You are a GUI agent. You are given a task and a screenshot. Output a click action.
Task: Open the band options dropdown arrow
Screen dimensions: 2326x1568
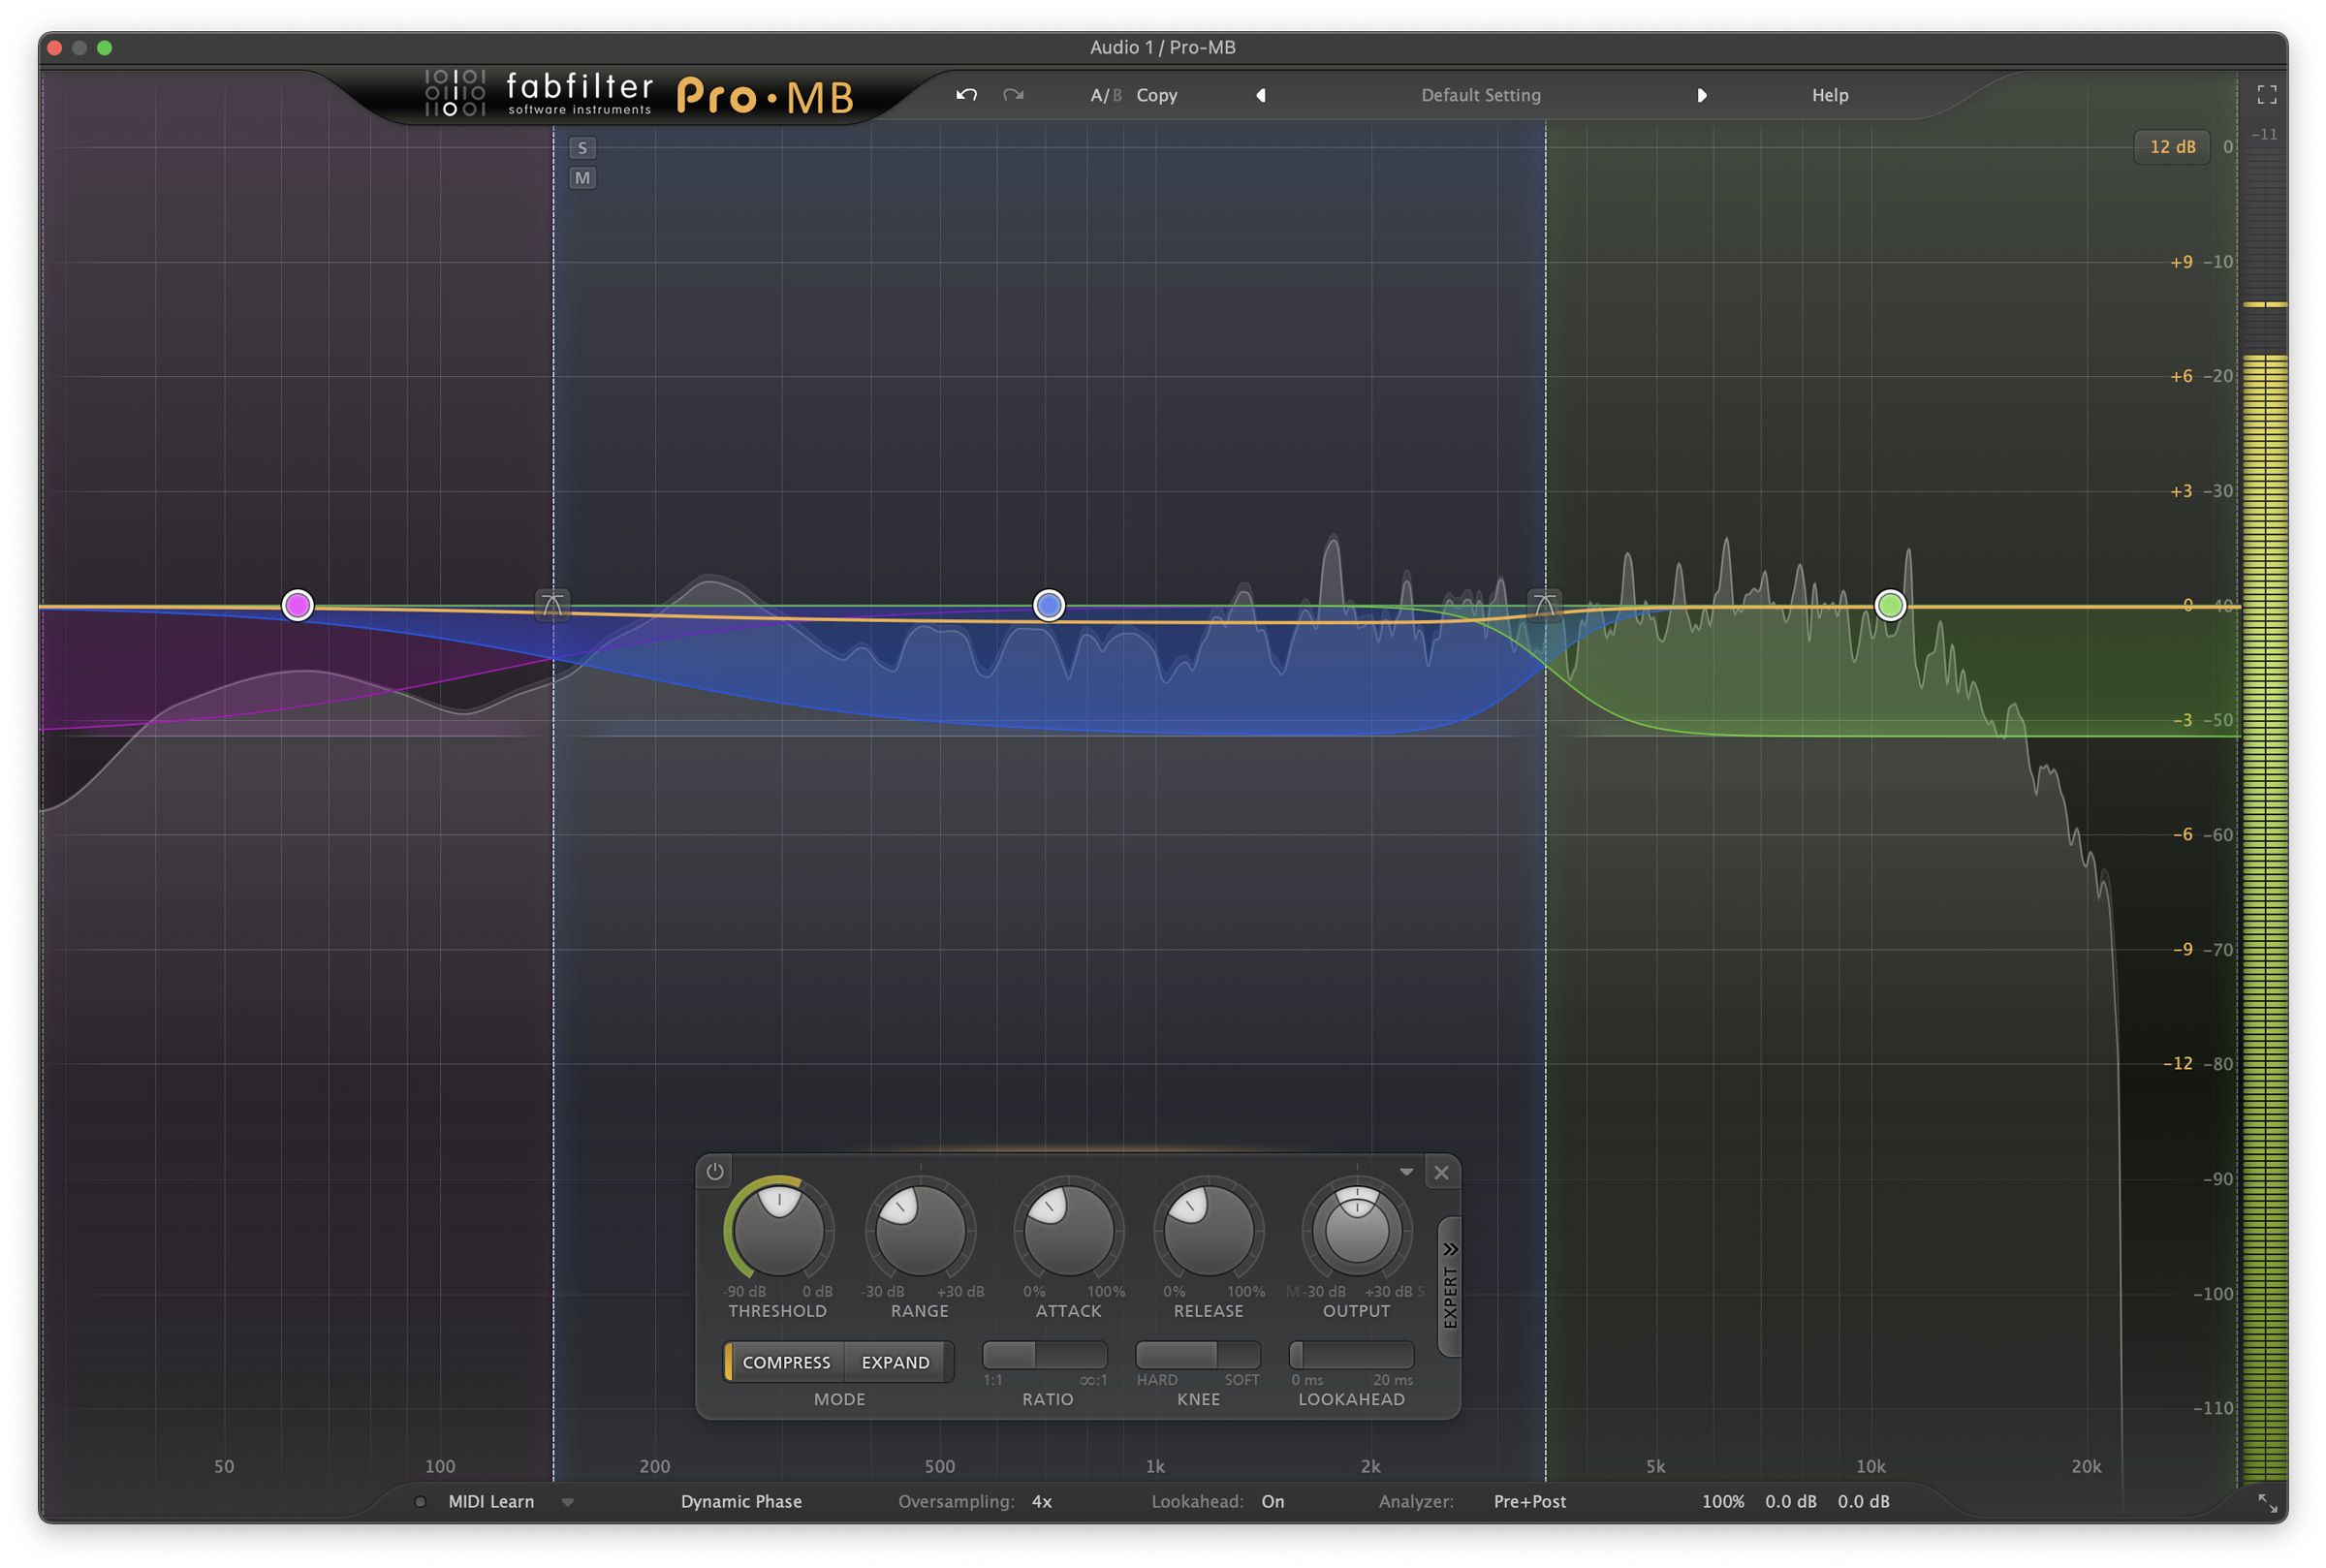[1406, 1171]
